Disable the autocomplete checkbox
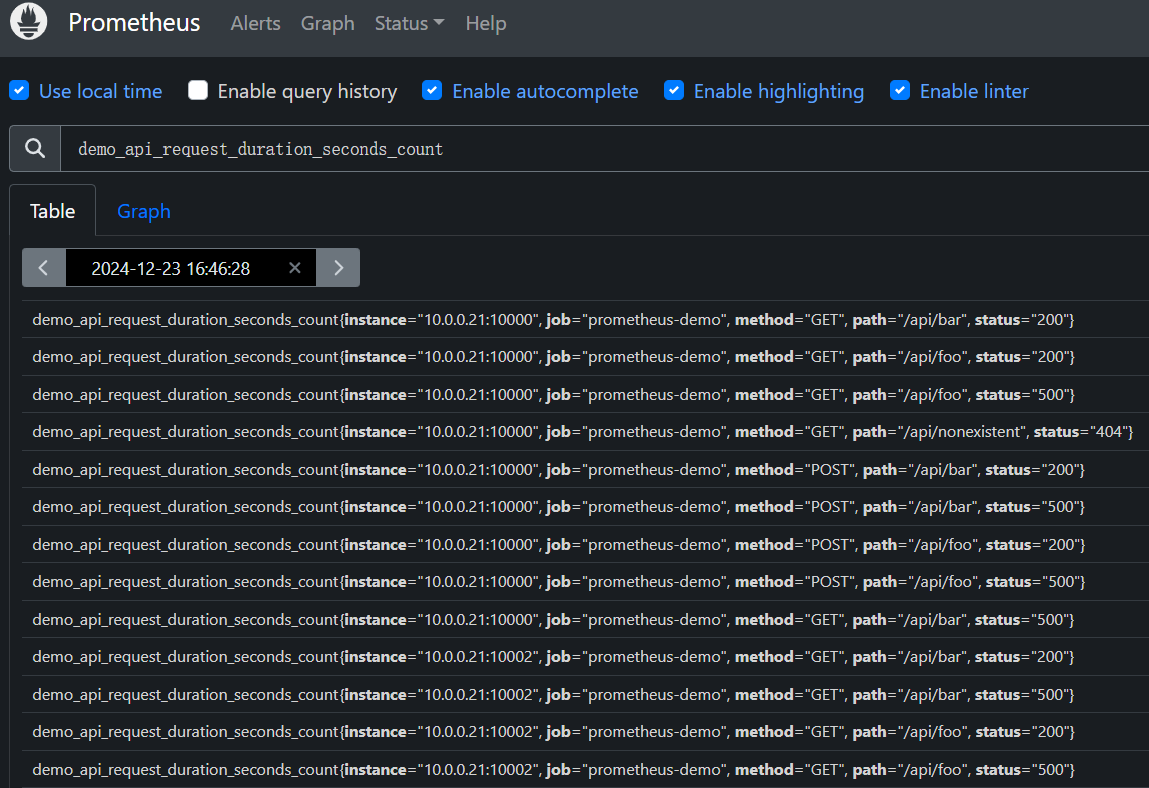 (x=432, y=91)
